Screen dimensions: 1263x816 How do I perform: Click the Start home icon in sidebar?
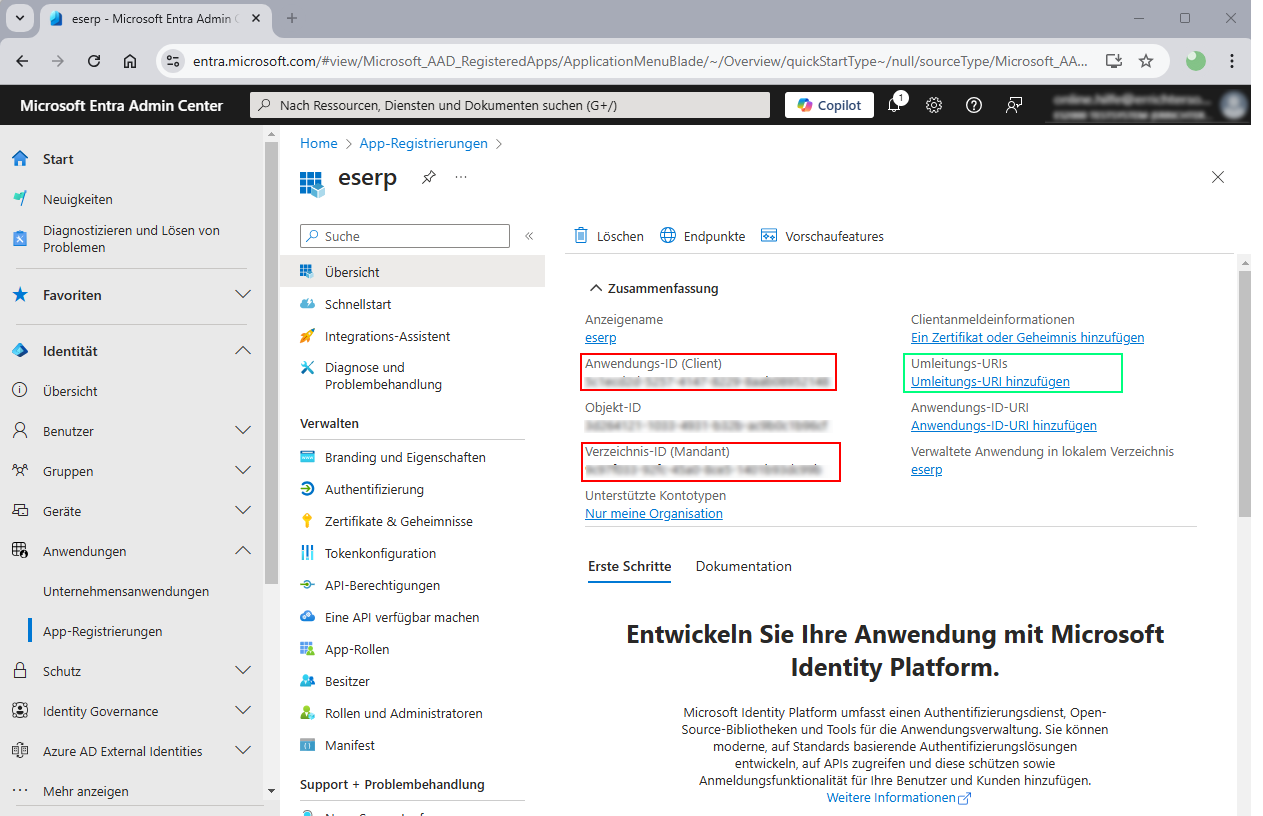click(20, 159)
